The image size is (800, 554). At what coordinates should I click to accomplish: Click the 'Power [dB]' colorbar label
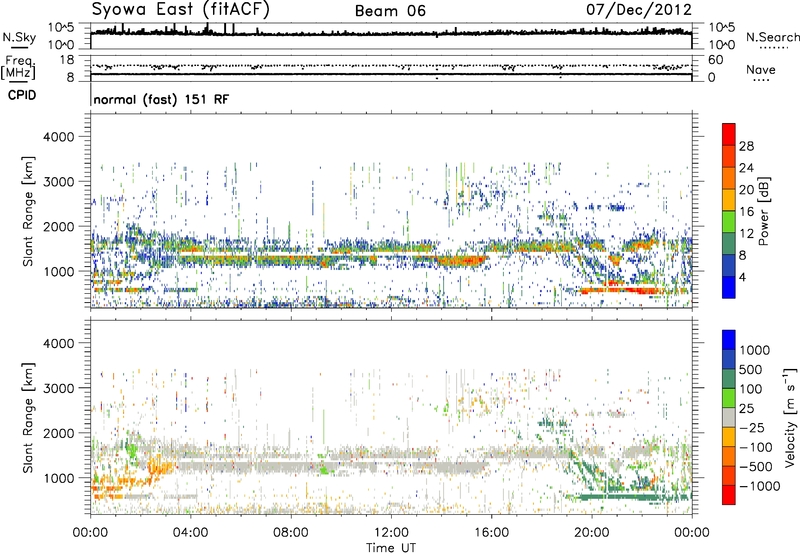click(x=763, y=211)
